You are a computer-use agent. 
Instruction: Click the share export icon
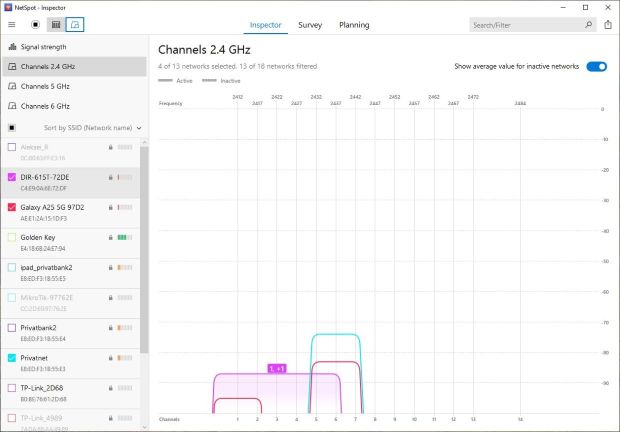point(608,25)
